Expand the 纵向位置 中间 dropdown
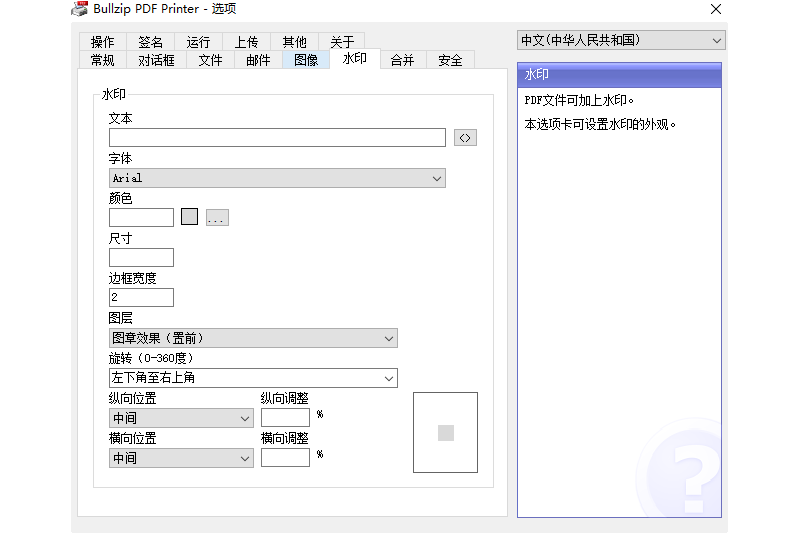800x533 pixels. pyautogui.click(x=181, y=418)
